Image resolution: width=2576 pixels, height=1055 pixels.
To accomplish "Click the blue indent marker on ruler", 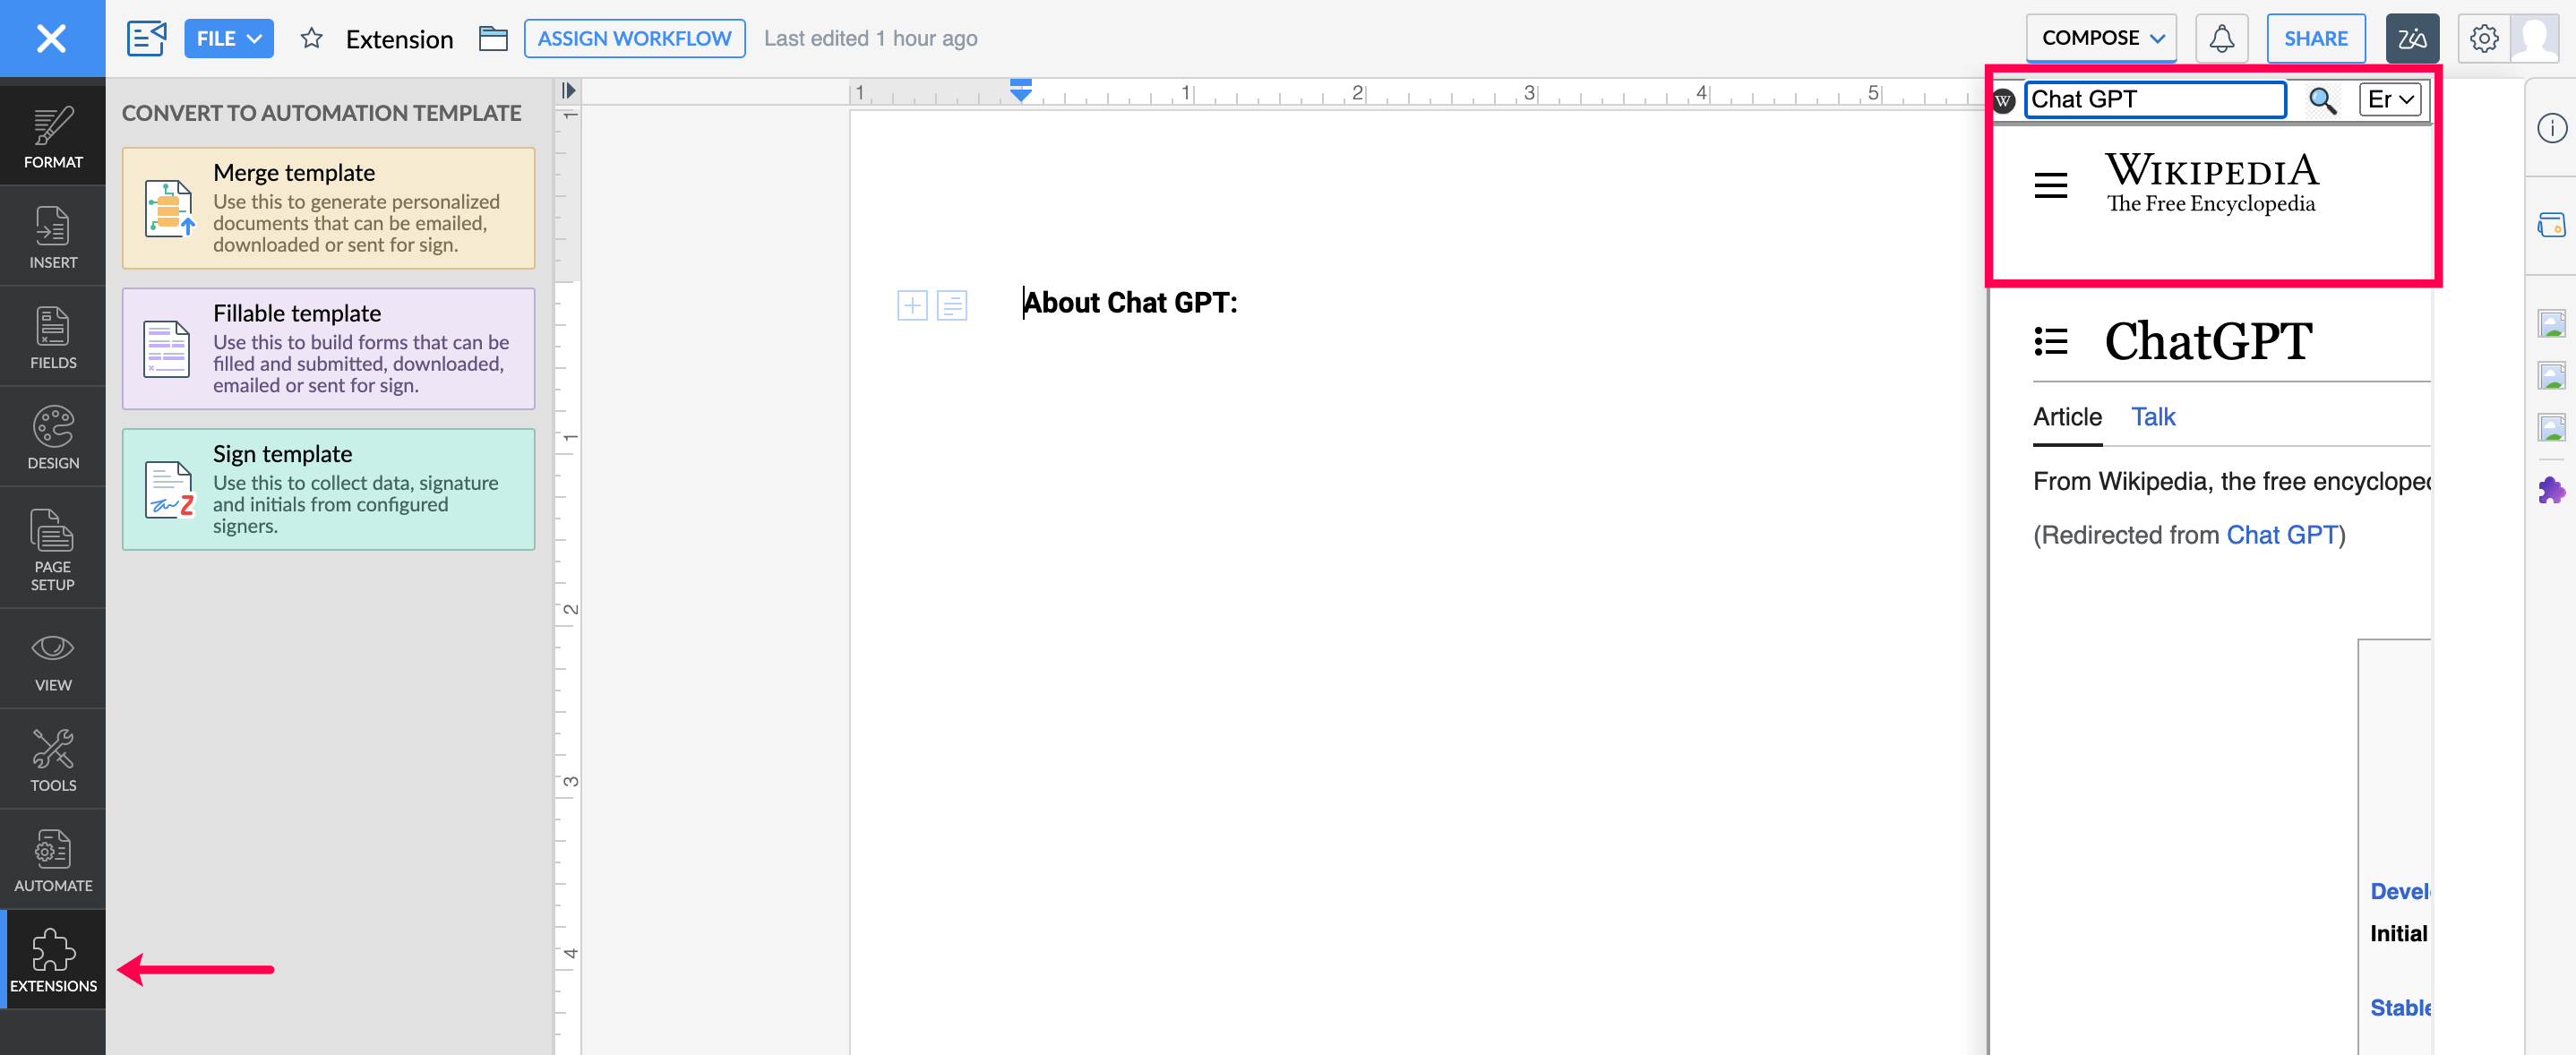I will [1020, 90].
